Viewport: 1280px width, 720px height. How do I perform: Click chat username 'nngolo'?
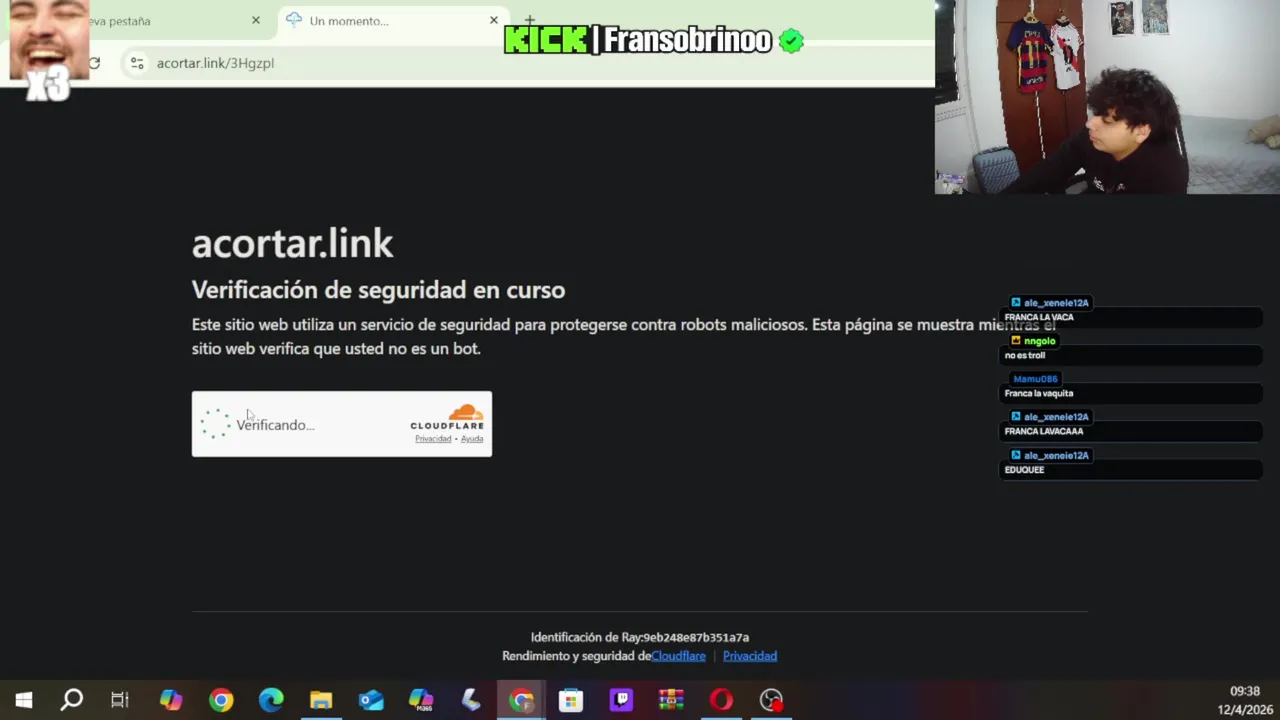coord(1039,341)
